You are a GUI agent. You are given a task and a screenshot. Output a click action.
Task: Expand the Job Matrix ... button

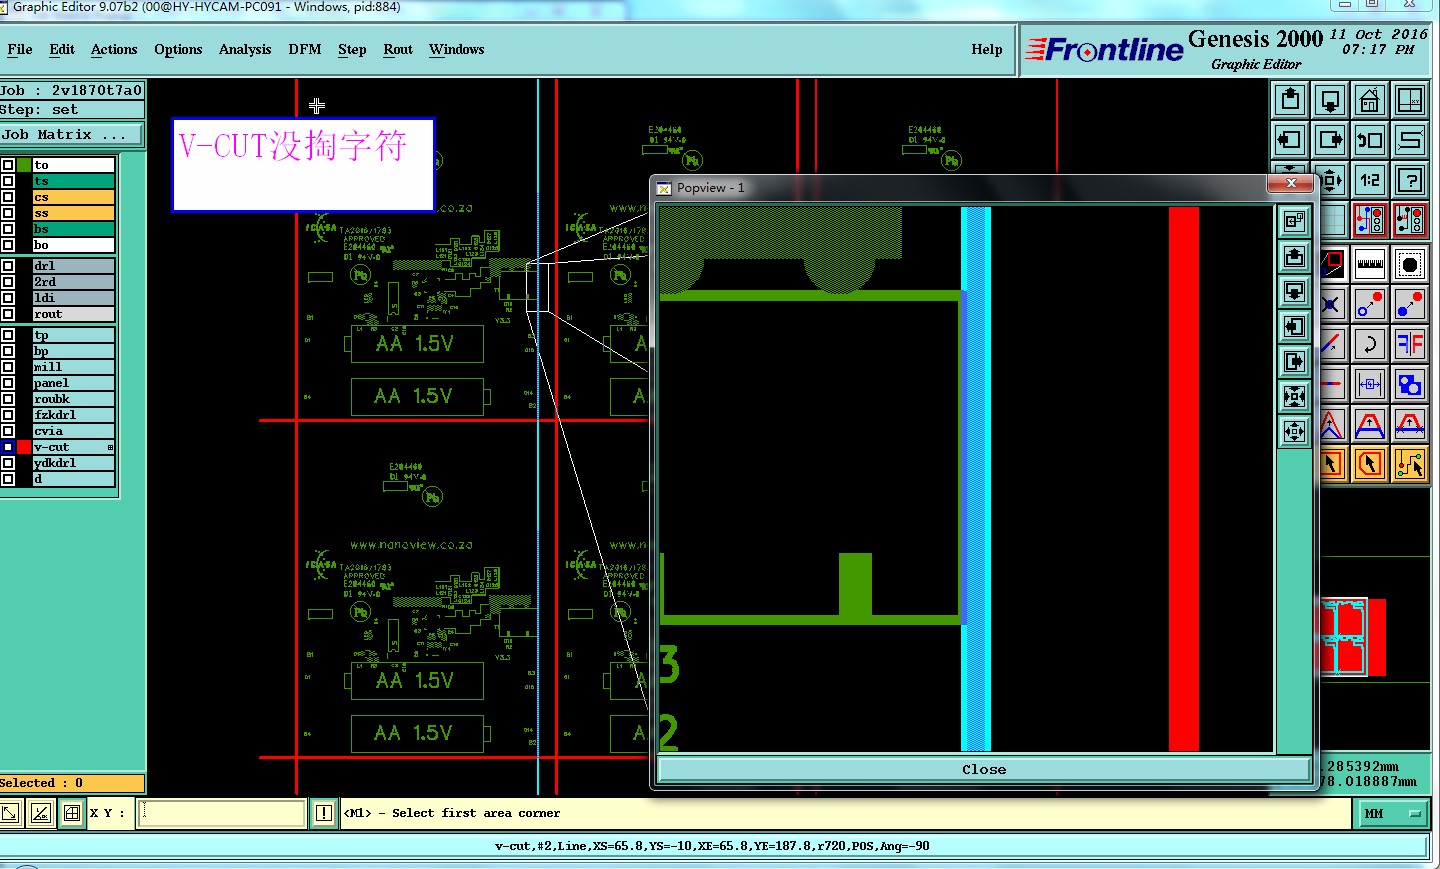[x=72, y=134]
